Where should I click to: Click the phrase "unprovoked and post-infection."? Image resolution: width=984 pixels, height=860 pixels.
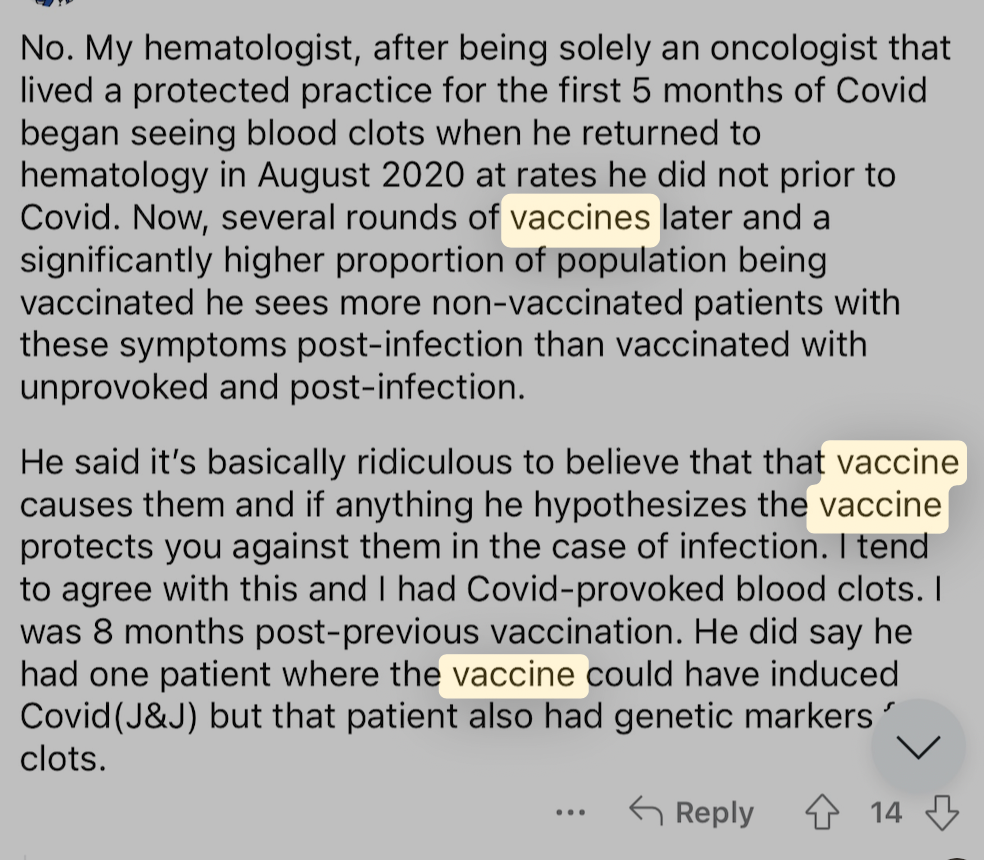pyautogui.click(x=272, y=388)
